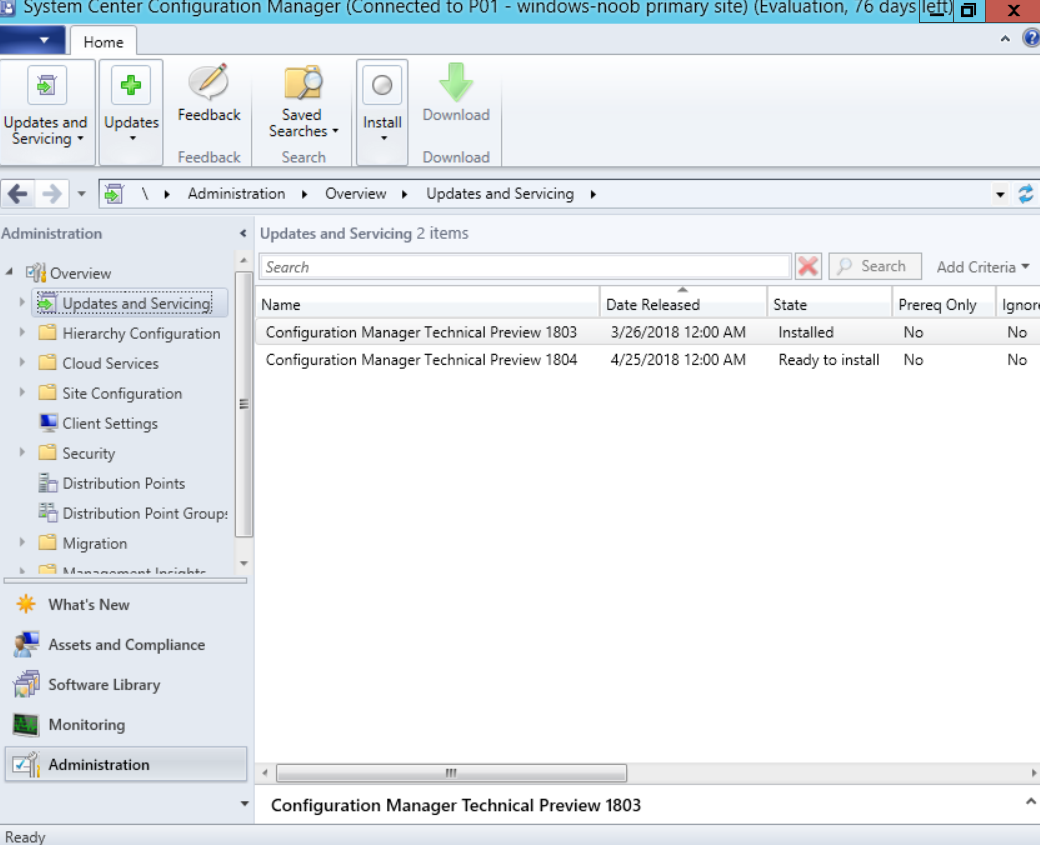The image size is (1040, 845).
Task: Click the Updates and Servicing ribbon icon
Action: (46, 86)
